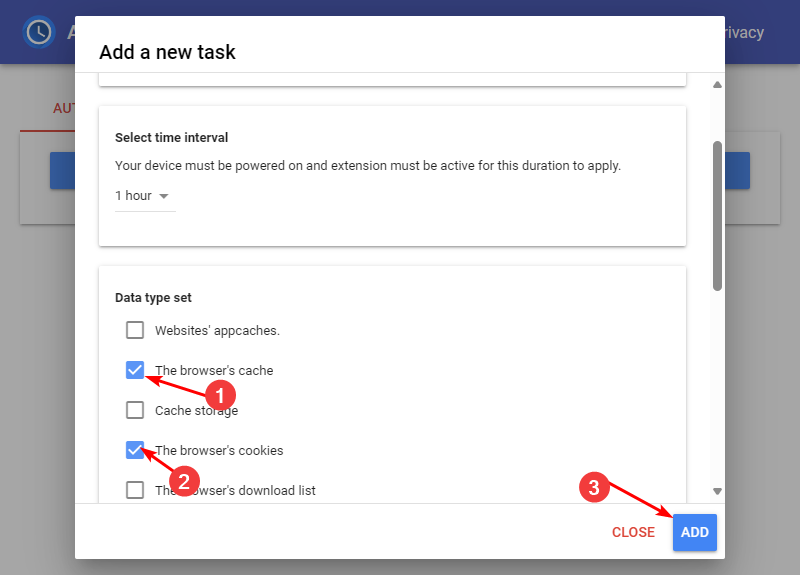Open the 1 hour time interval dropdown
The width and height of the screenshot is (800, 575).
(x=145, y=196)
